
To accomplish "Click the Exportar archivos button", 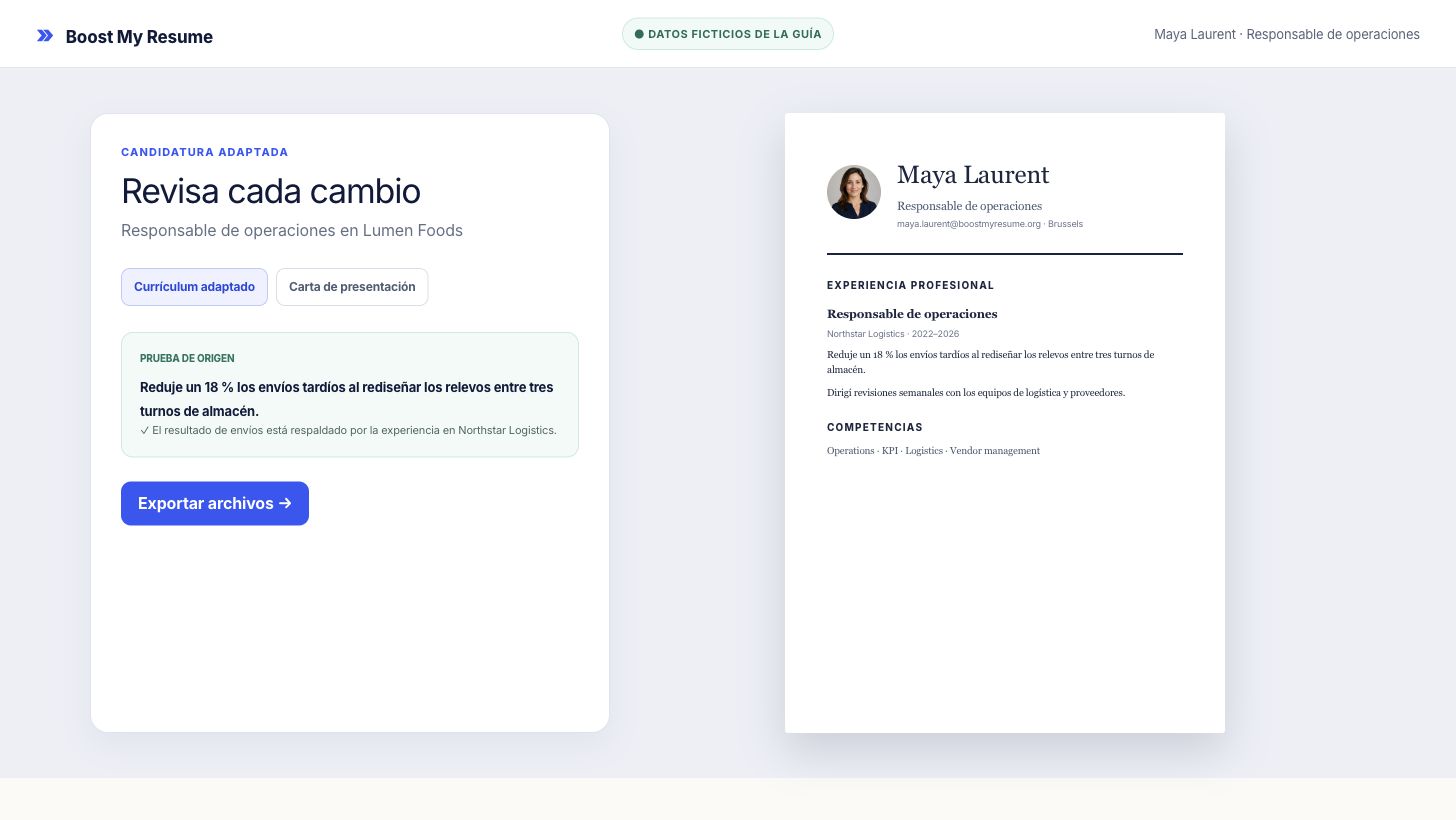I will (215, 503).
